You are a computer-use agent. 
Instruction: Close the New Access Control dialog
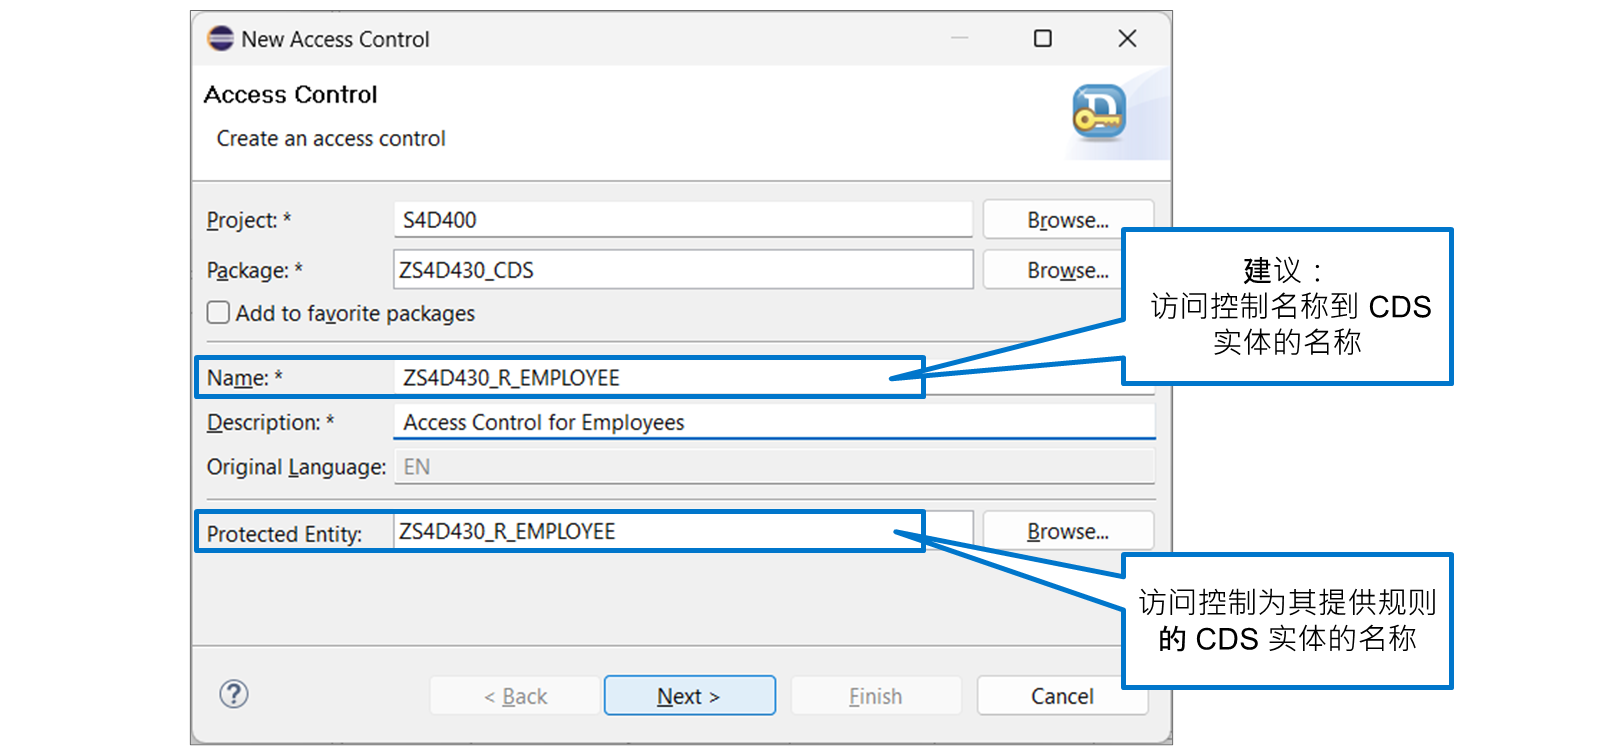point(1127,39)
